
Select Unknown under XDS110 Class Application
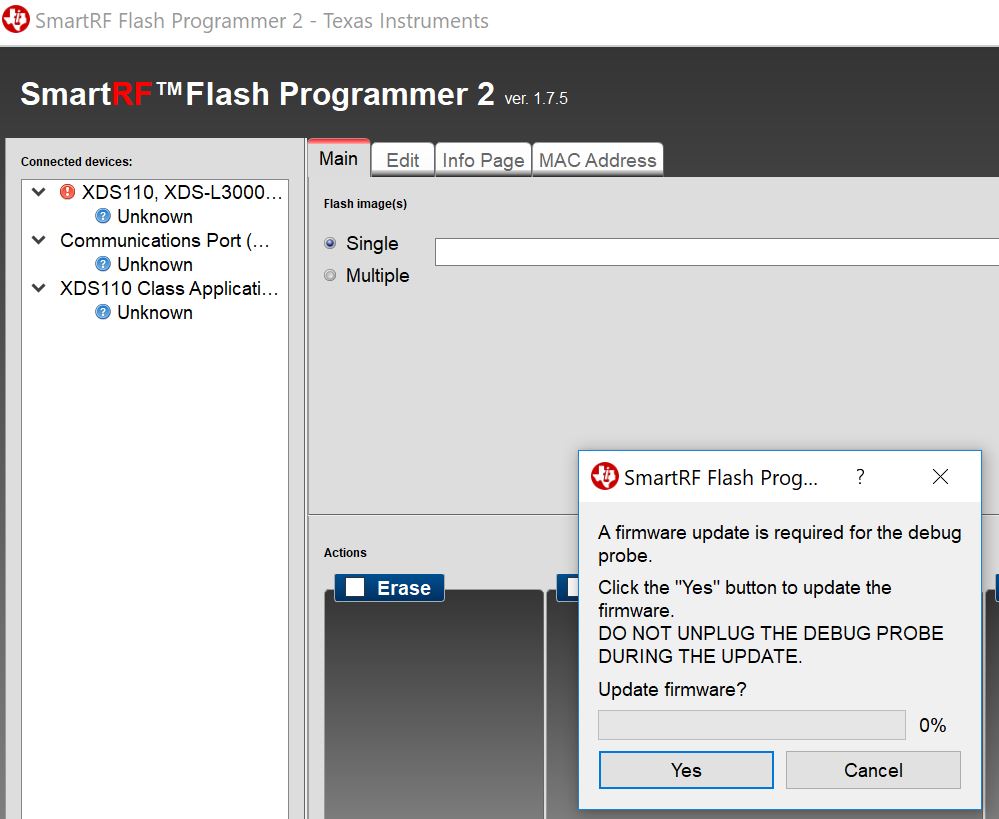[155, 312]
